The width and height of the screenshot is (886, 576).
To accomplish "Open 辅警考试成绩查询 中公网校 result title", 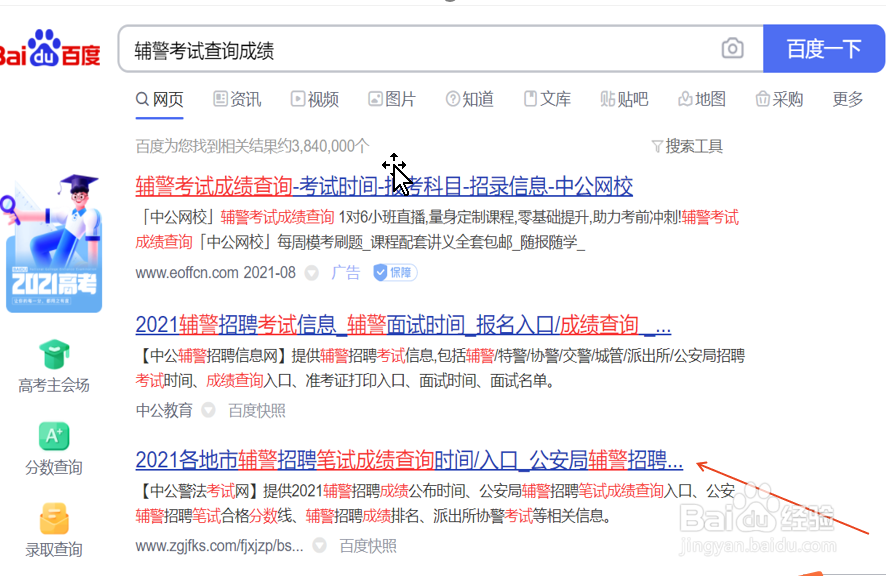I will (384, 186).
